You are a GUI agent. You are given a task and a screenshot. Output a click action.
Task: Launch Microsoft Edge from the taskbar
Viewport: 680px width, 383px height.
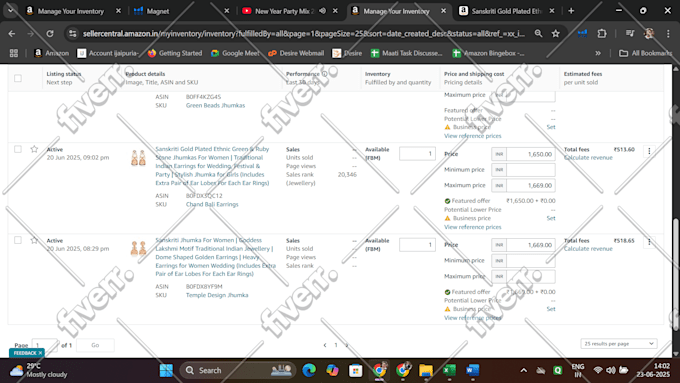click(309, 370)
